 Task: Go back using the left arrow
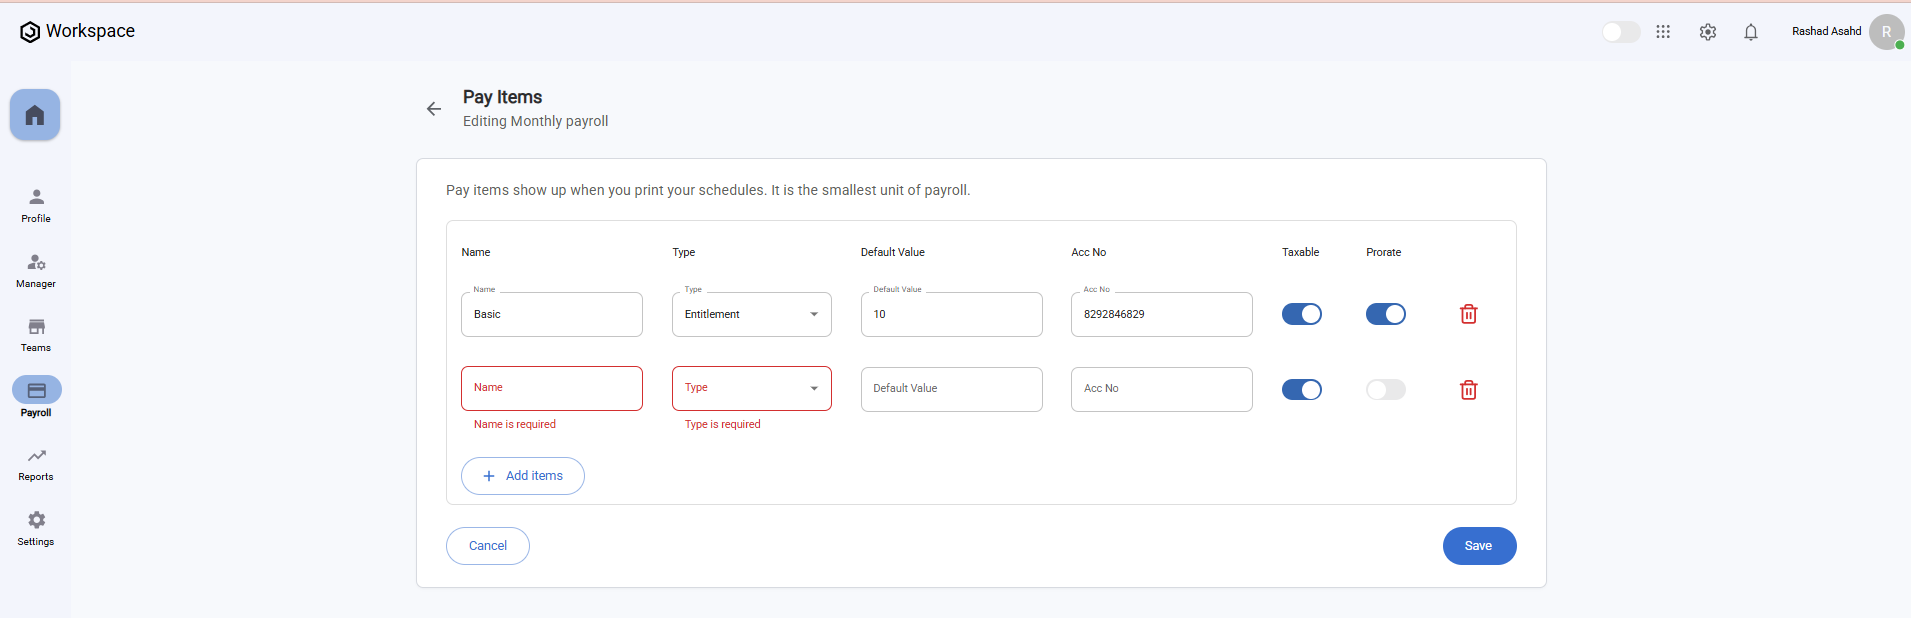pyautogui.click(x=434, y=109)
